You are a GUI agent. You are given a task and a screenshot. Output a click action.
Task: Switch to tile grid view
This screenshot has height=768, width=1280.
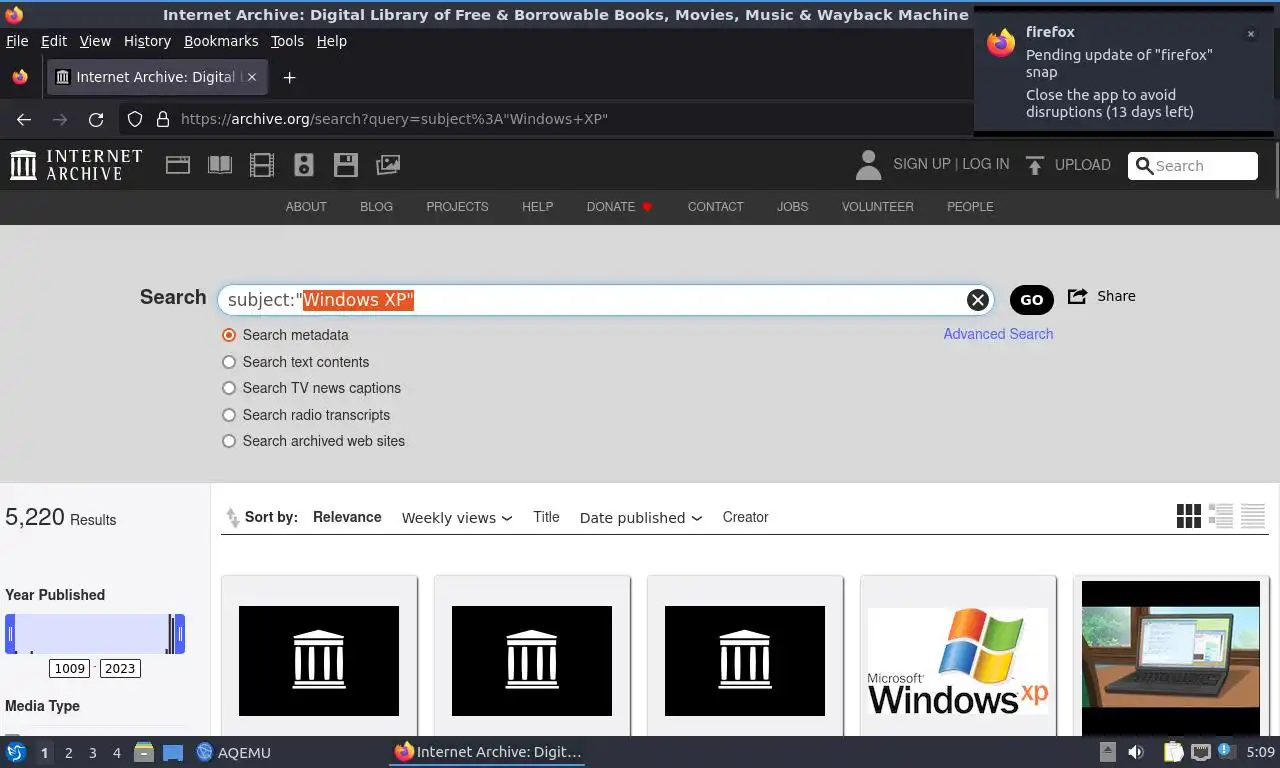click(1189, 516)
